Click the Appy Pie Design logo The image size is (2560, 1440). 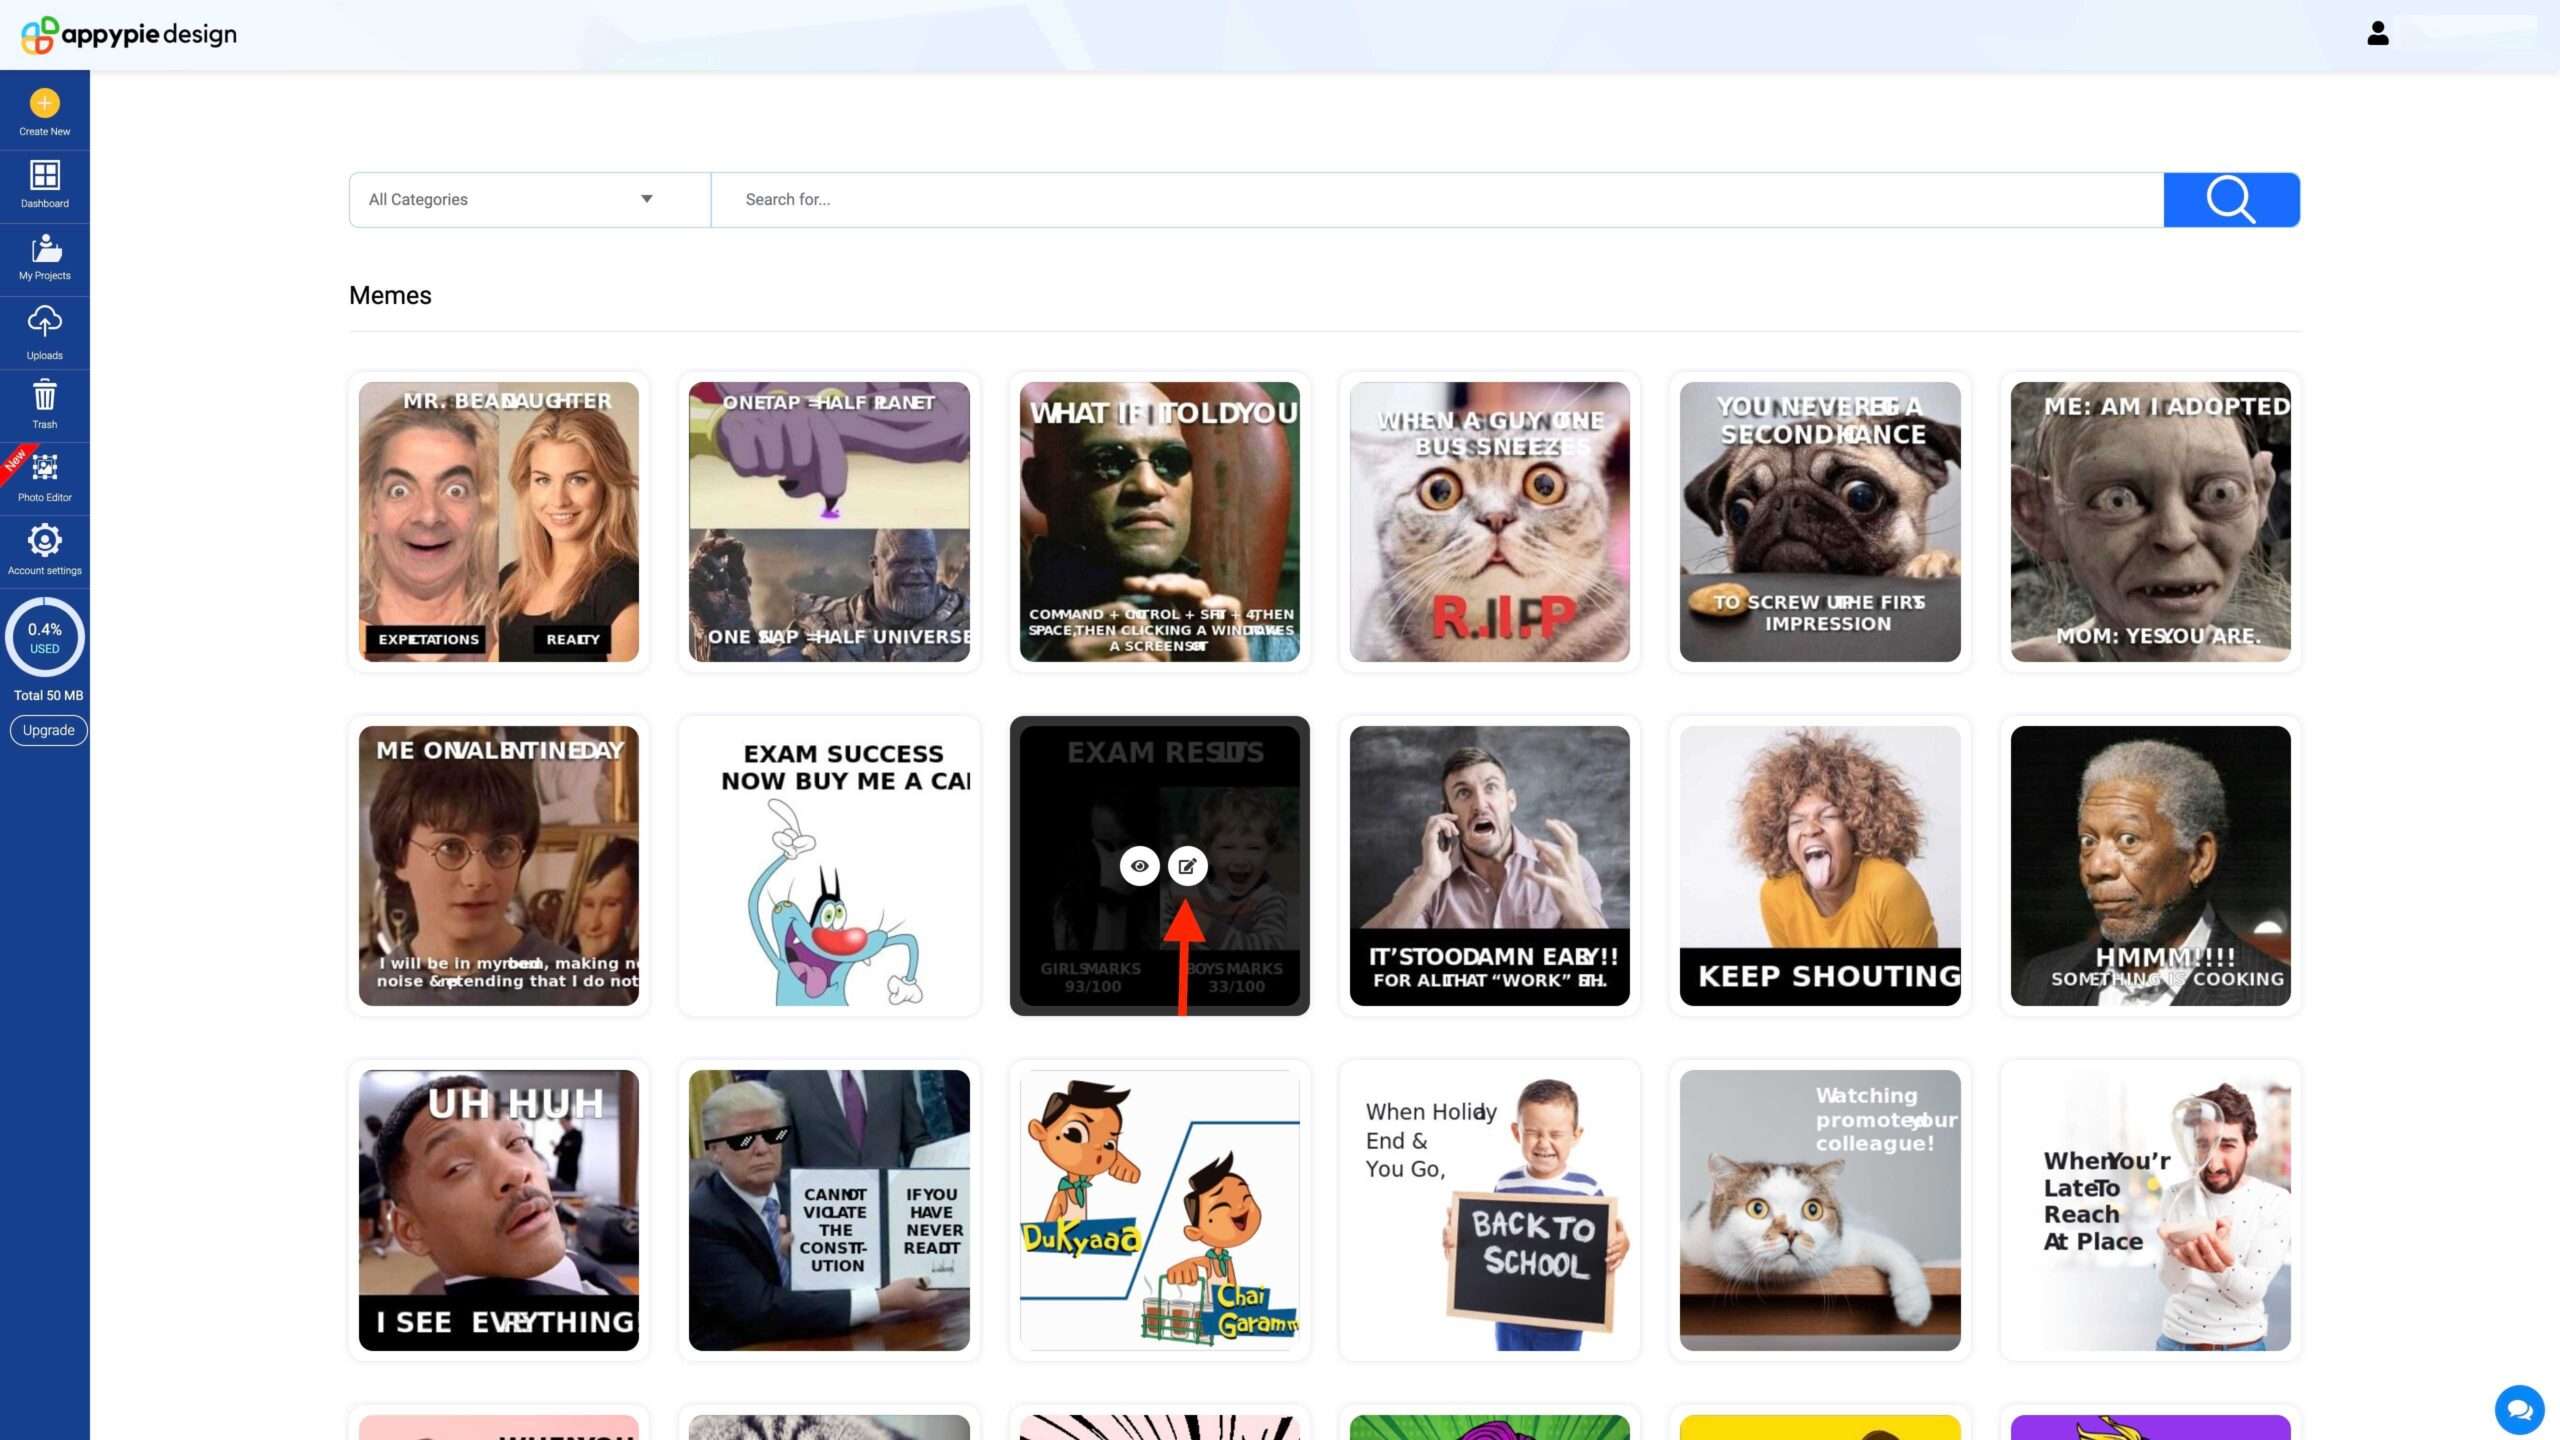(x=129, y=35)
